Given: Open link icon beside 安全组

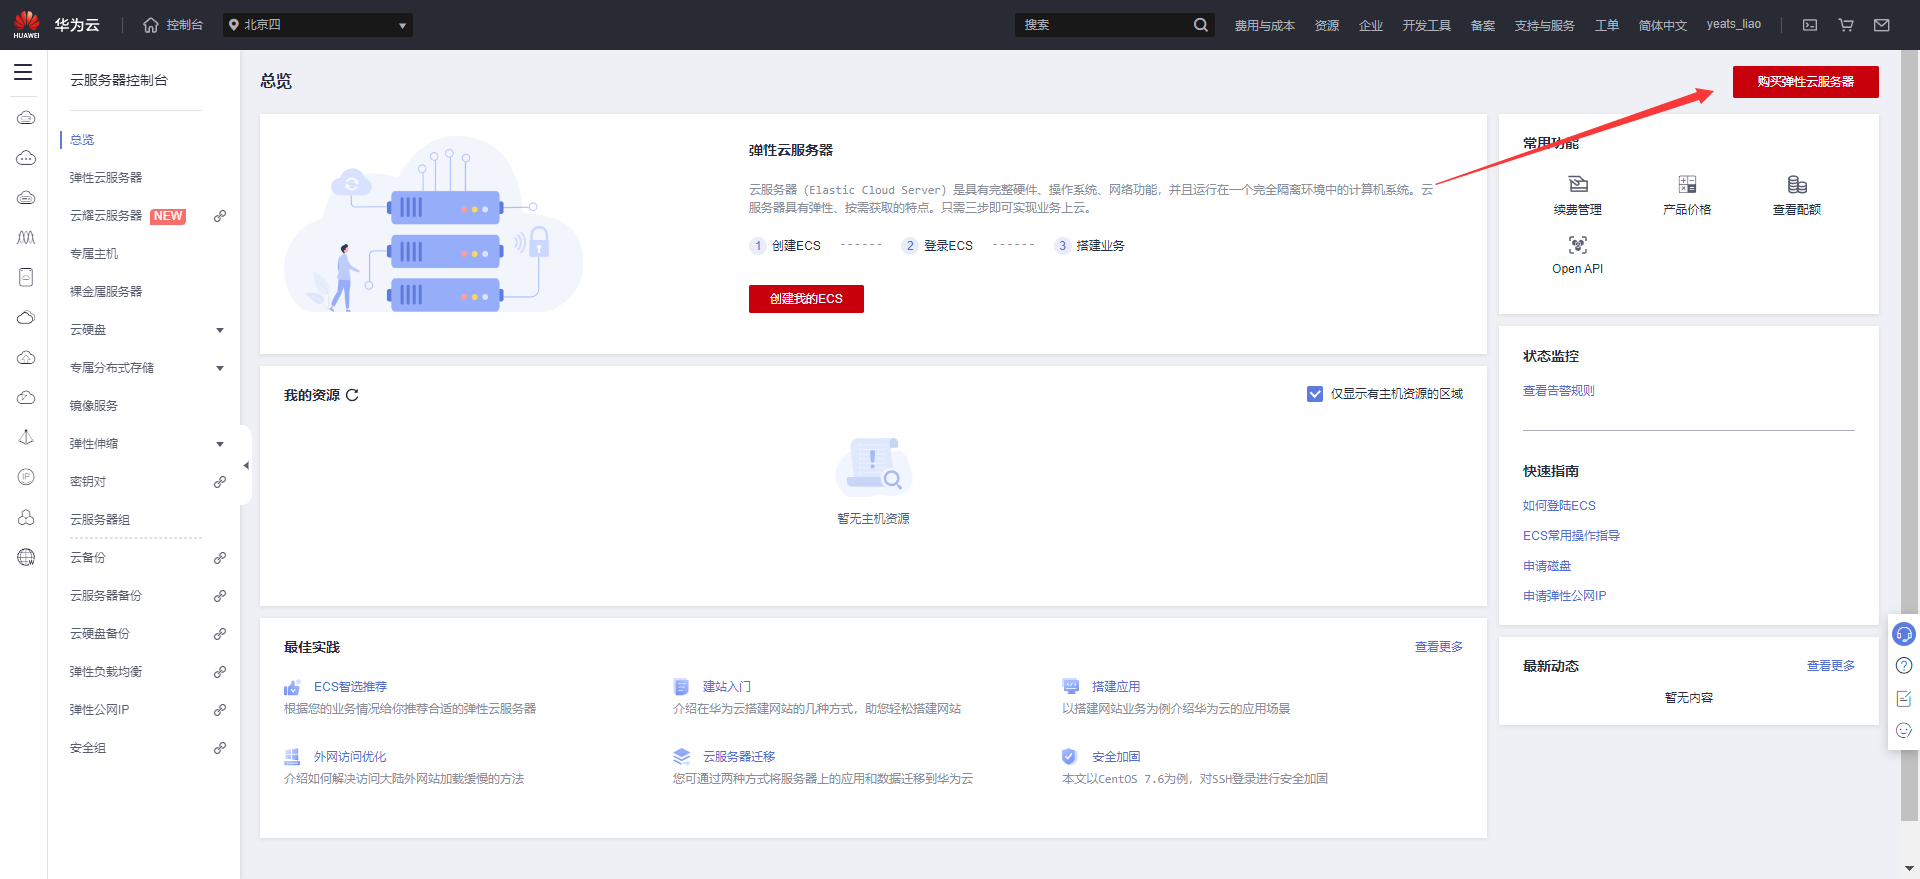Looking at the screenshot, I should (x=220, y=748).
